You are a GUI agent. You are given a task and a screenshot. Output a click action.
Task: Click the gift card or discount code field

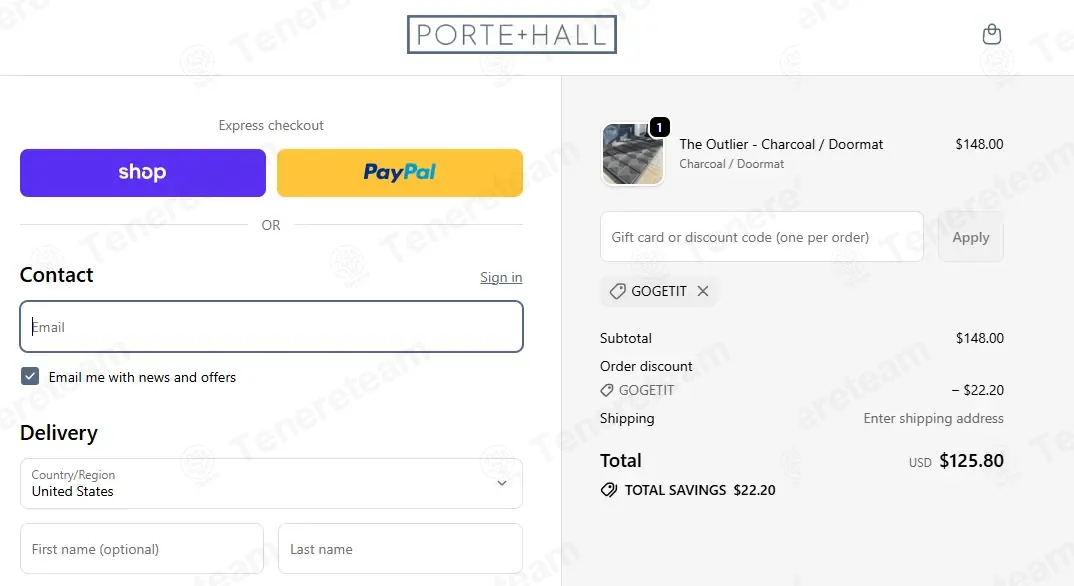(x=761, y=237)
